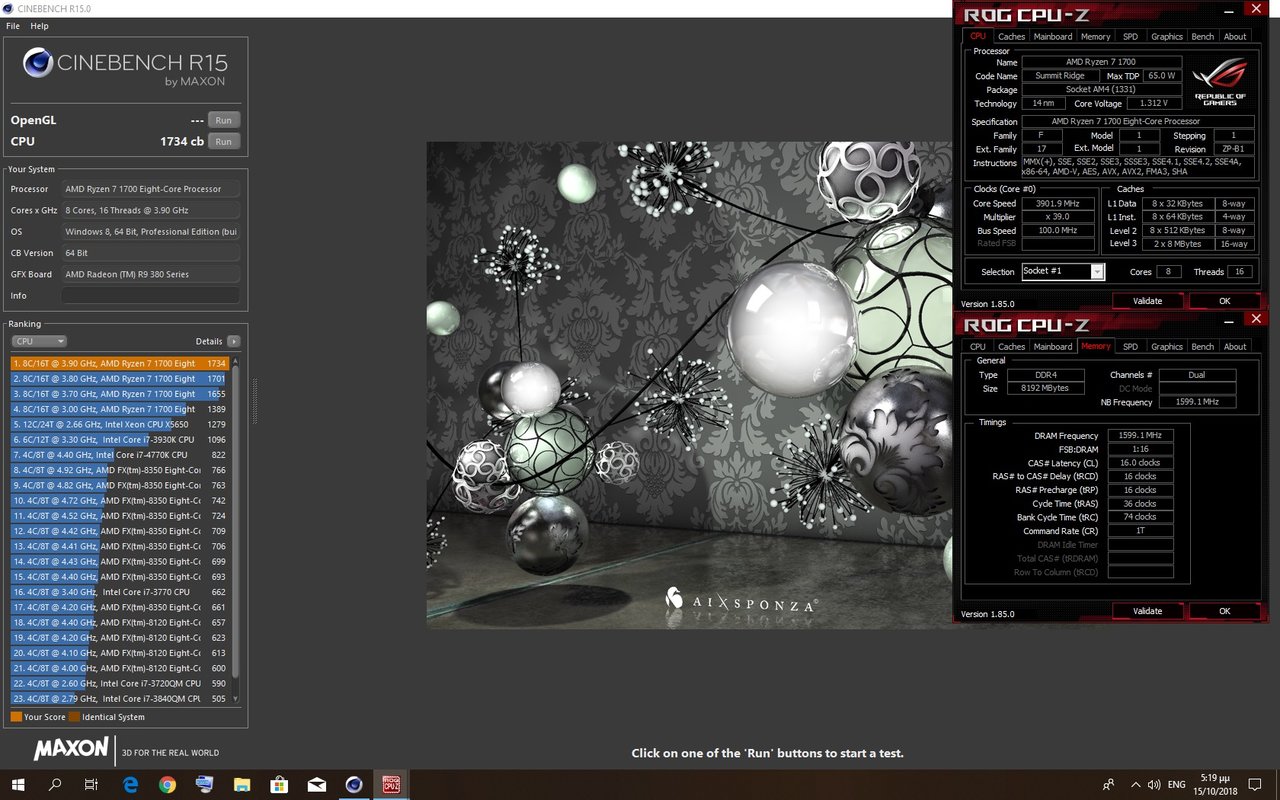
Task: Click the Cinebench window title icon
Action: 9,8
